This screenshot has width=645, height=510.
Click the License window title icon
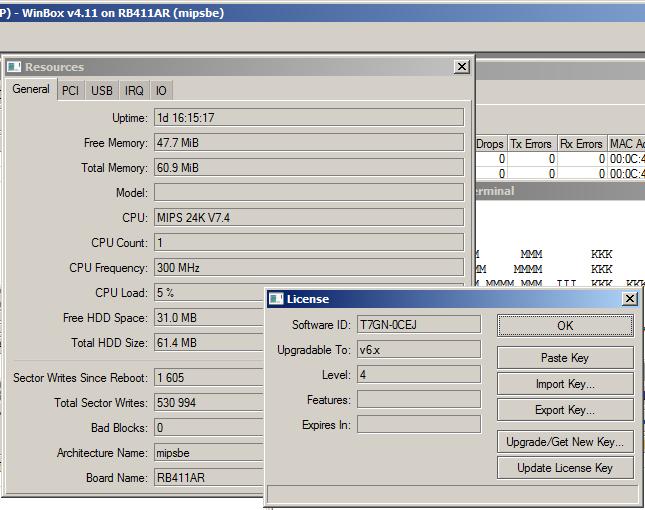coord(276,299)
